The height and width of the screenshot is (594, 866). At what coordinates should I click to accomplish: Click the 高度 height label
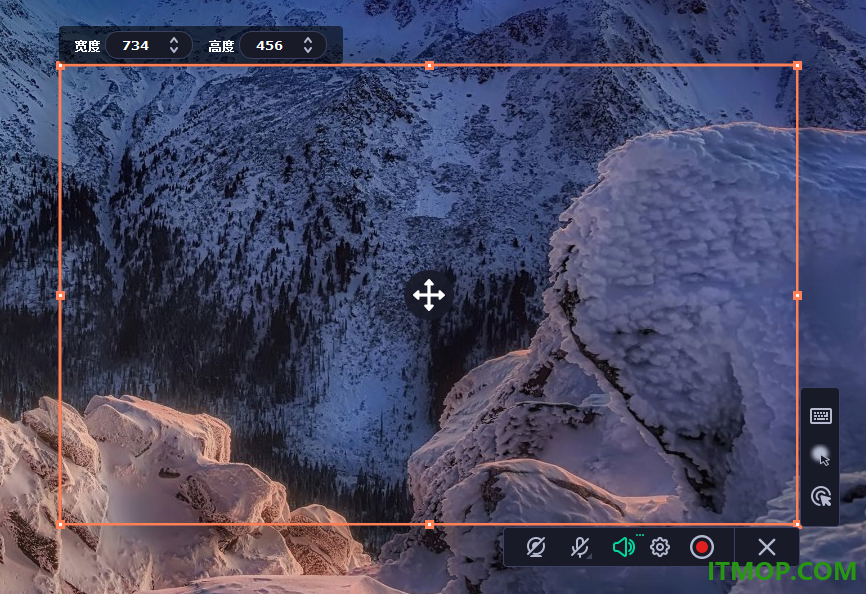(x=221, y=46)
